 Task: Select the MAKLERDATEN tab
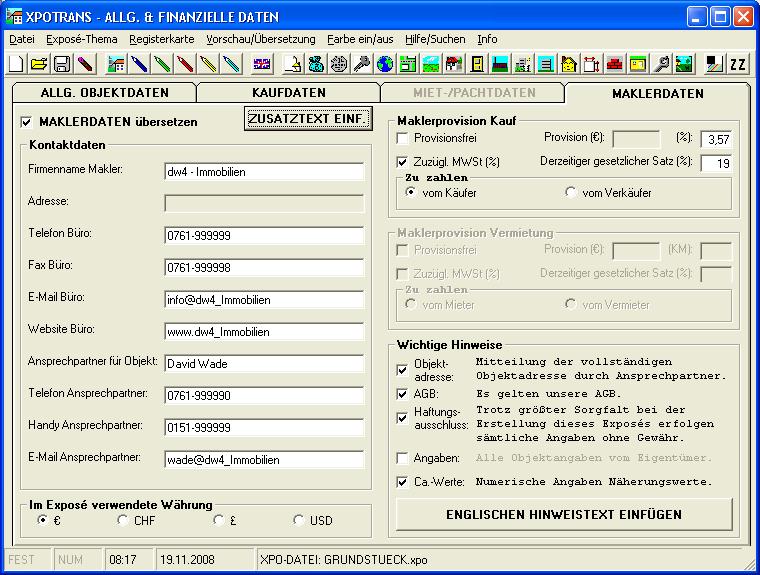click(x=658, y=93)
